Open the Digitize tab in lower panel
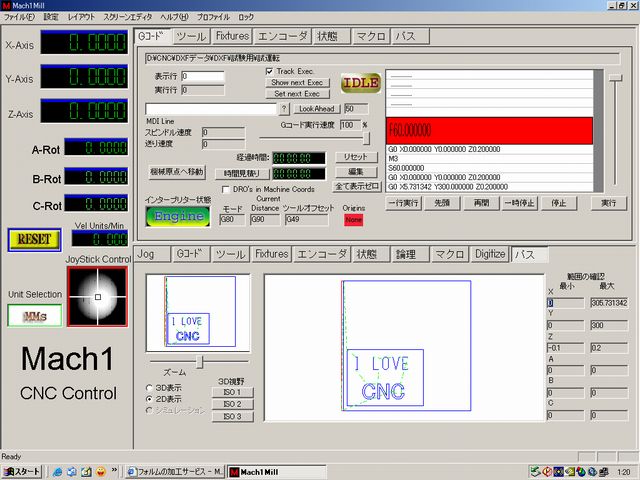This screenshot has width=640, height=480. 490,254
